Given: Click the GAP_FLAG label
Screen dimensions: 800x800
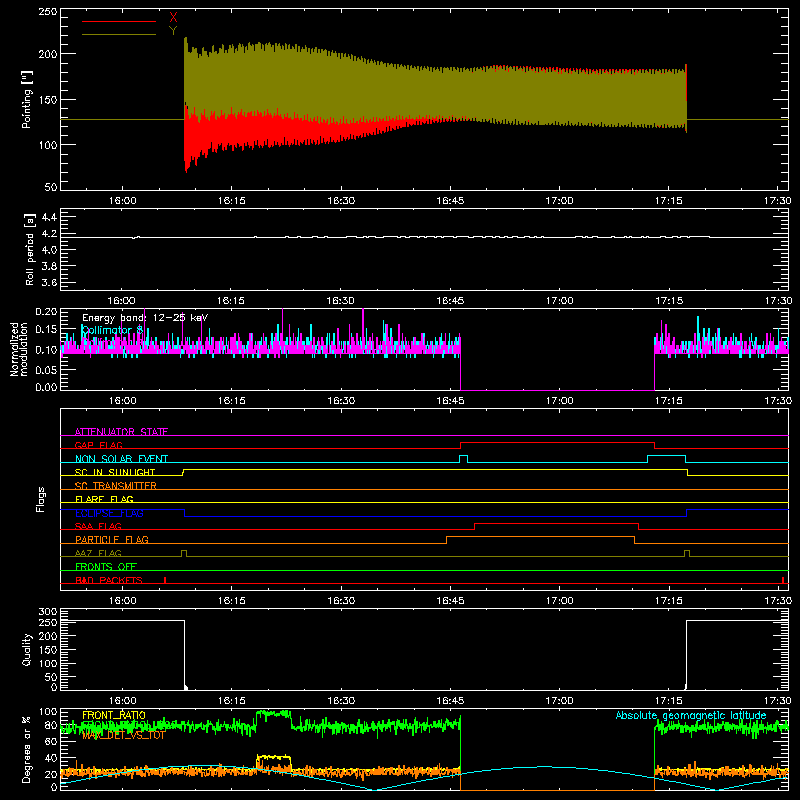Looking at the screenshot, I should pos(98,445).
